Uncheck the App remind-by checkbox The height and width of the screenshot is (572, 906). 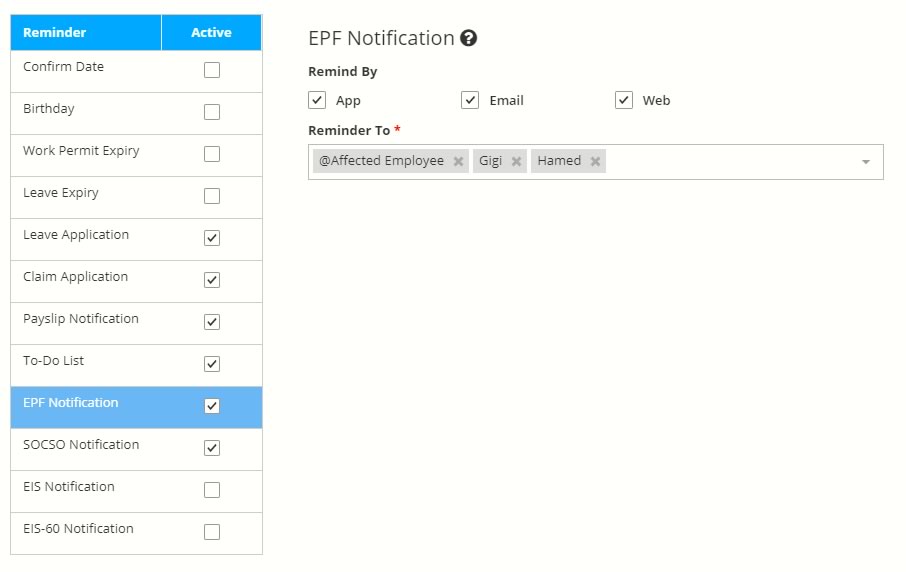click(317, 100)
